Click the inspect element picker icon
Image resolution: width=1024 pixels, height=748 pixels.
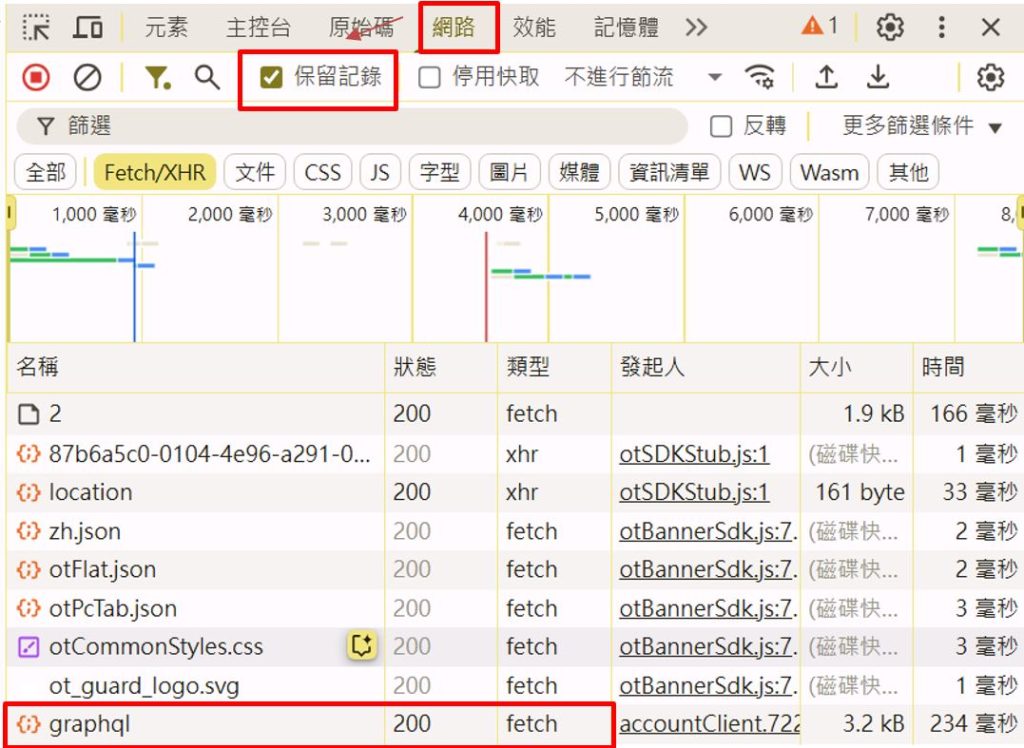[x=36, y=27]
